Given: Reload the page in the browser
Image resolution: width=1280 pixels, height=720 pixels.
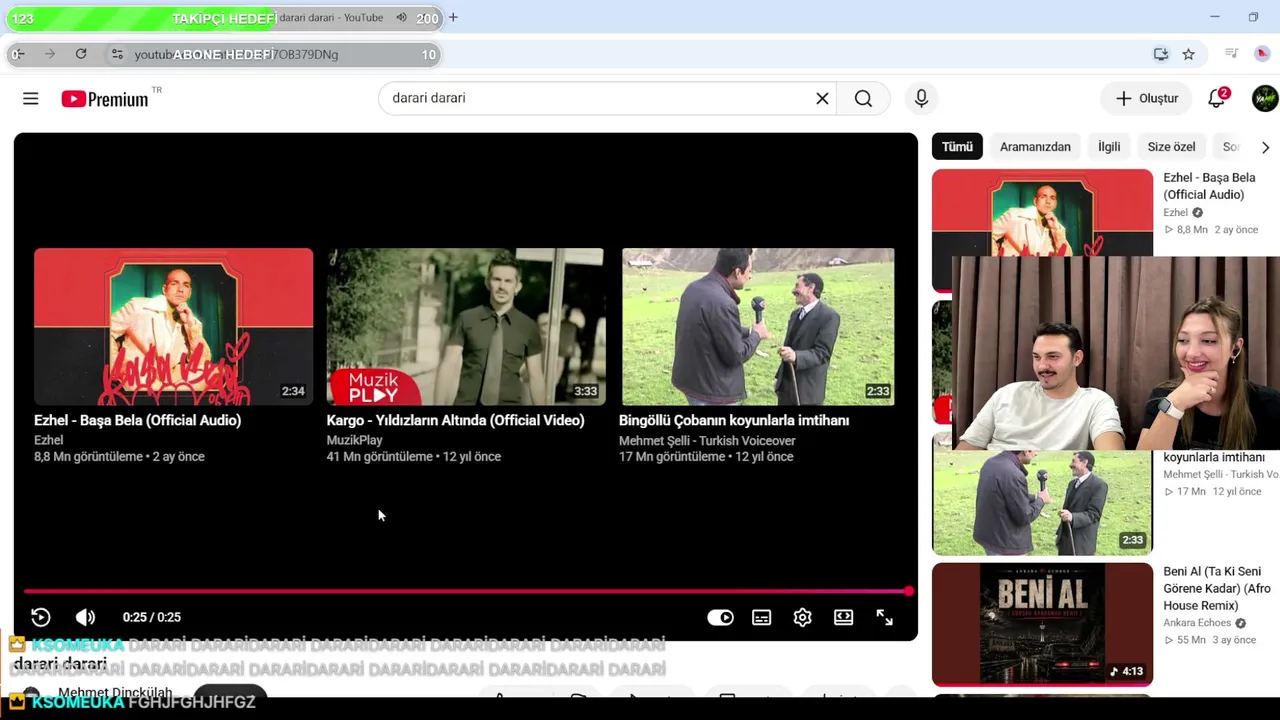Looking at the screenshot, I should (81, 54).
